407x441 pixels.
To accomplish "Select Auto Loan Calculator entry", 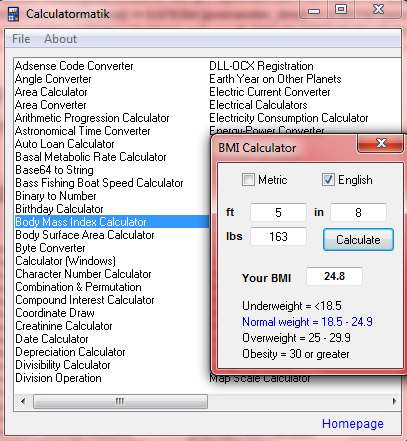I will tap(65, 144).
